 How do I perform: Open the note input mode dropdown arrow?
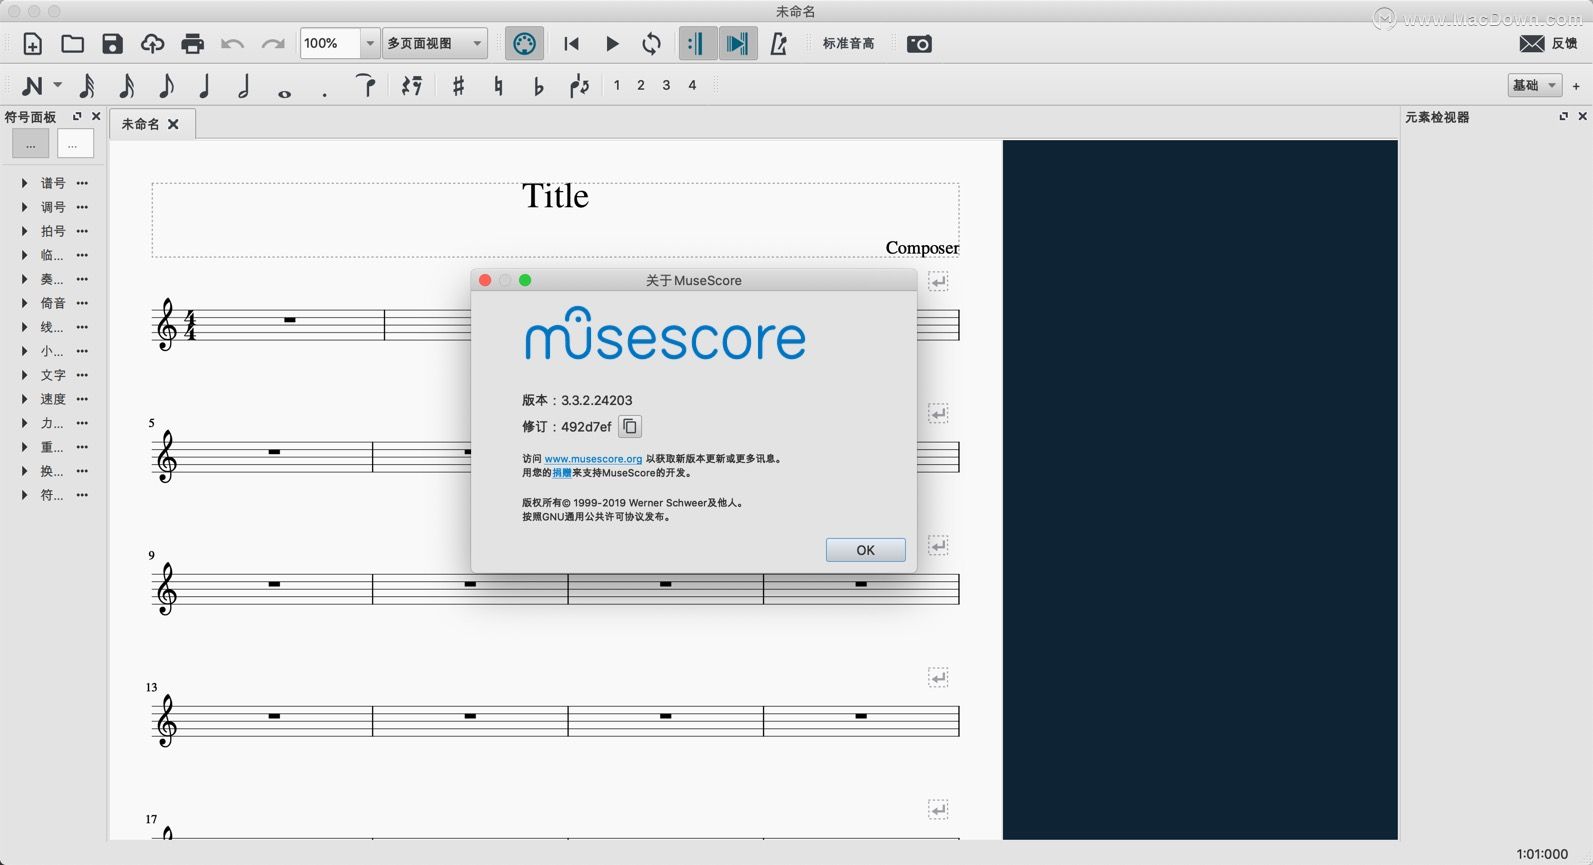coord(57,86)
